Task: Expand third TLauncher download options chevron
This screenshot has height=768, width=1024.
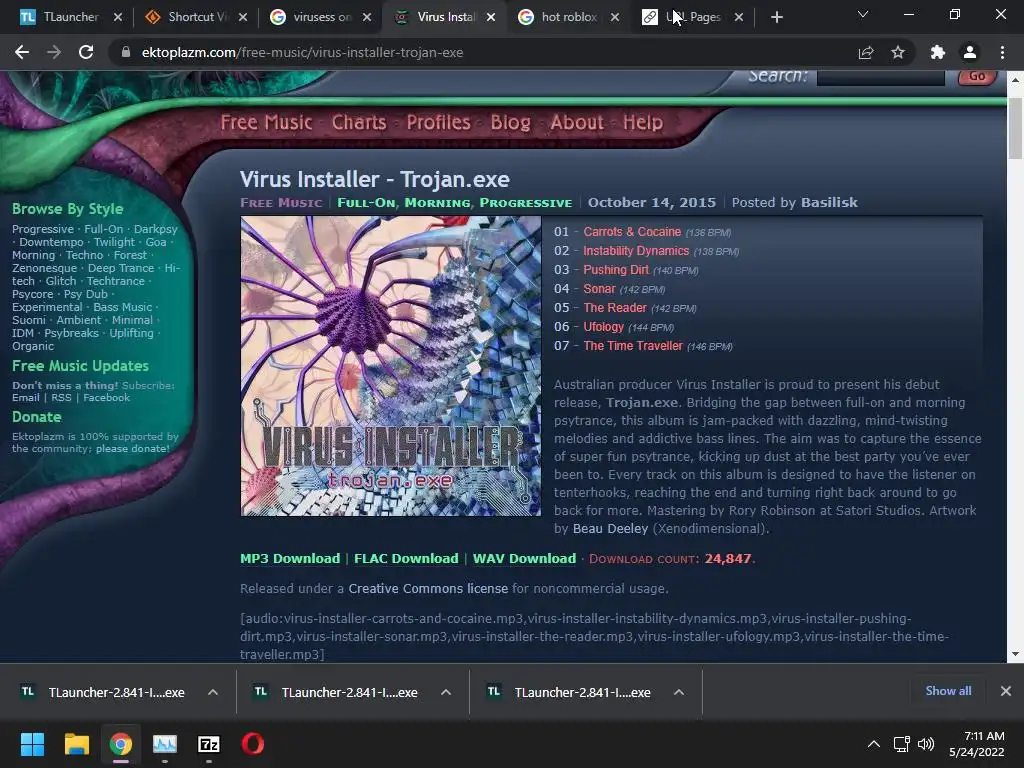Action: pos(679,692)
